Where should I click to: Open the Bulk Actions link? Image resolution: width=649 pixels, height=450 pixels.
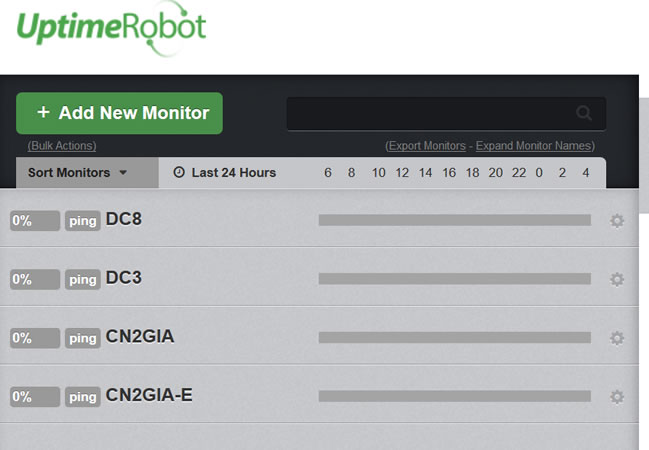pyautogui.click(x=62, y=146)
